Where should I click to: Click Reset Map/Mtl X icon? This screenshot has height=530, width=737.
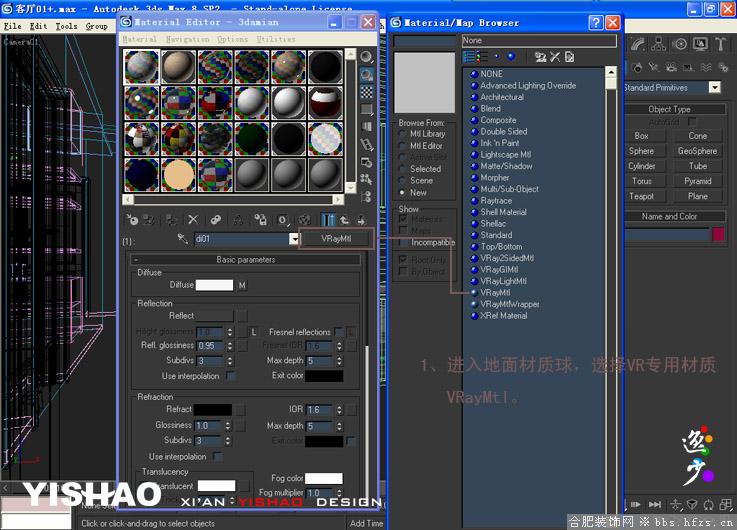click(193, 219)
